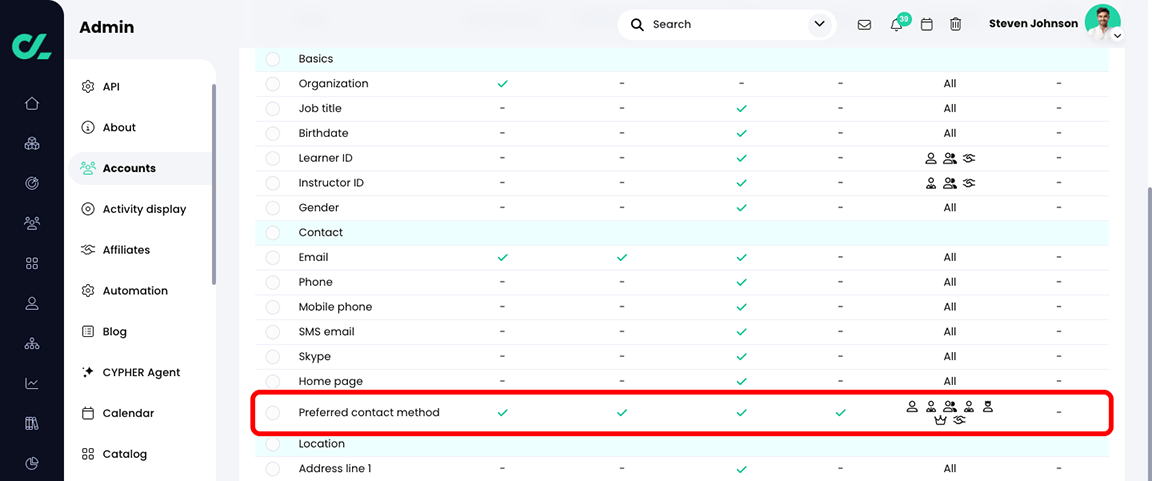Click the crown icon in Preferred contact method row
1152x481 pixels.
click(940, 420)
